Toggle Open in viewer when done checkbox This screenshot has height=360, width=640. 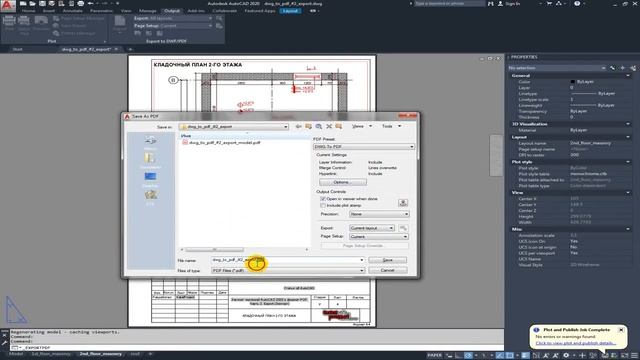pos(323,199)
